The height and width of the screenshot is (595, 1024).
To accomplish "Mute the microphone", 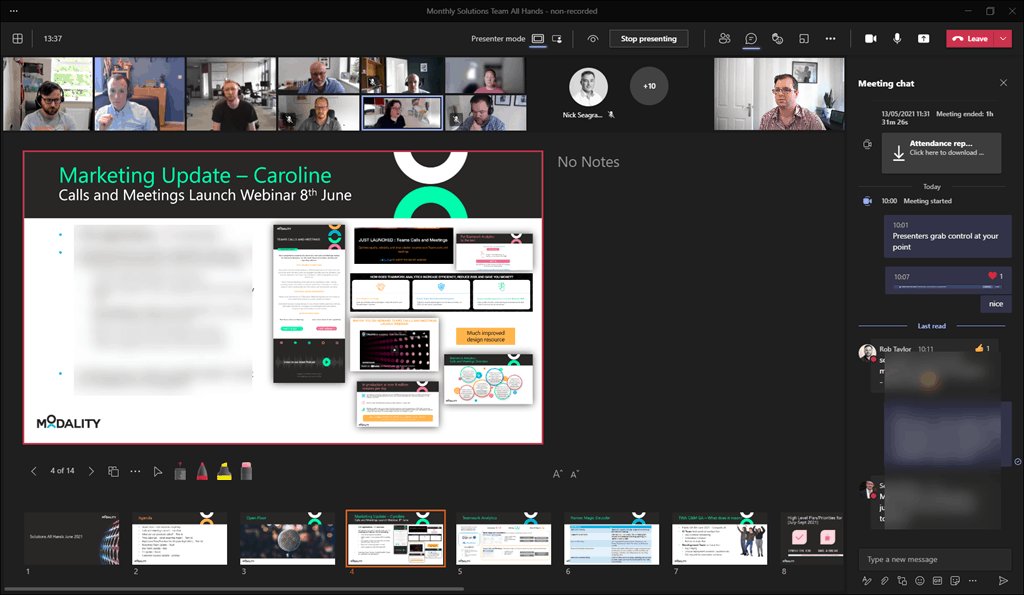I will pos(896,38).
